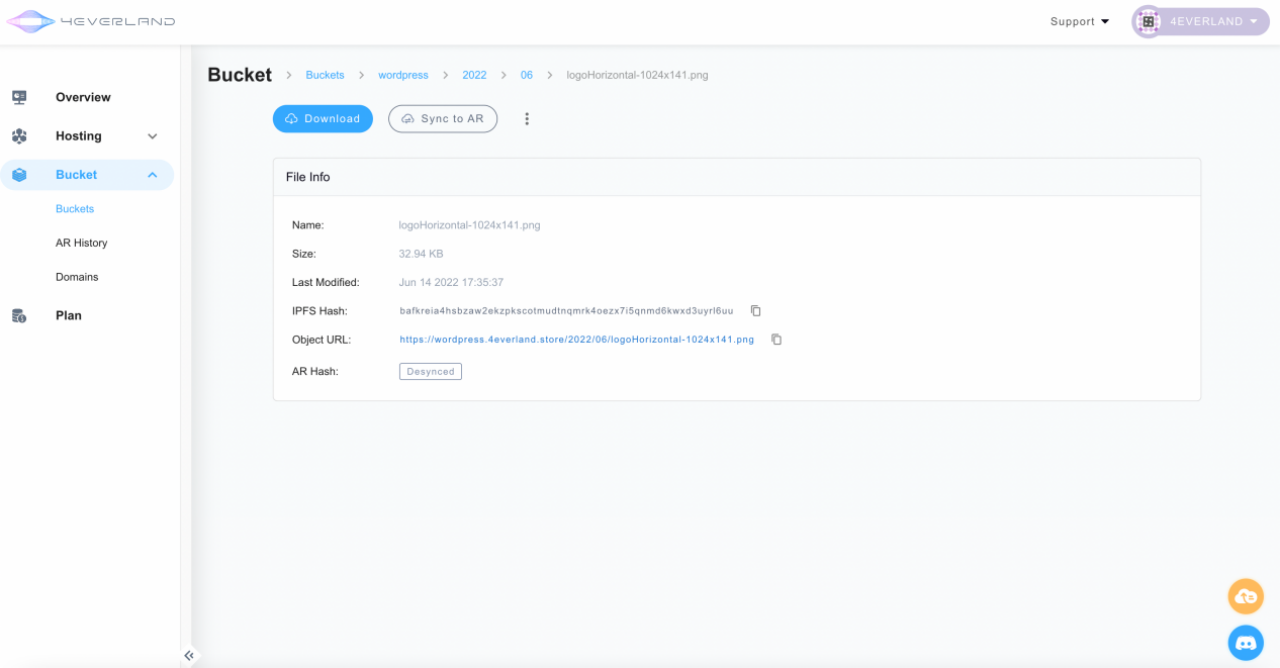The image size is (1280, 668).
Task: Open AR History submenu item
Action: [x=81, y=243]
